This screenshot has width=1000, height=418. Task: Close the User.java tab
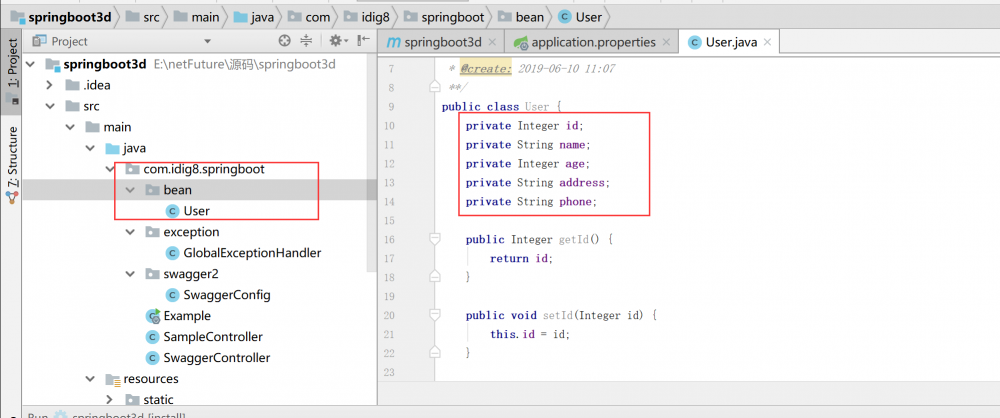point(767,42)
